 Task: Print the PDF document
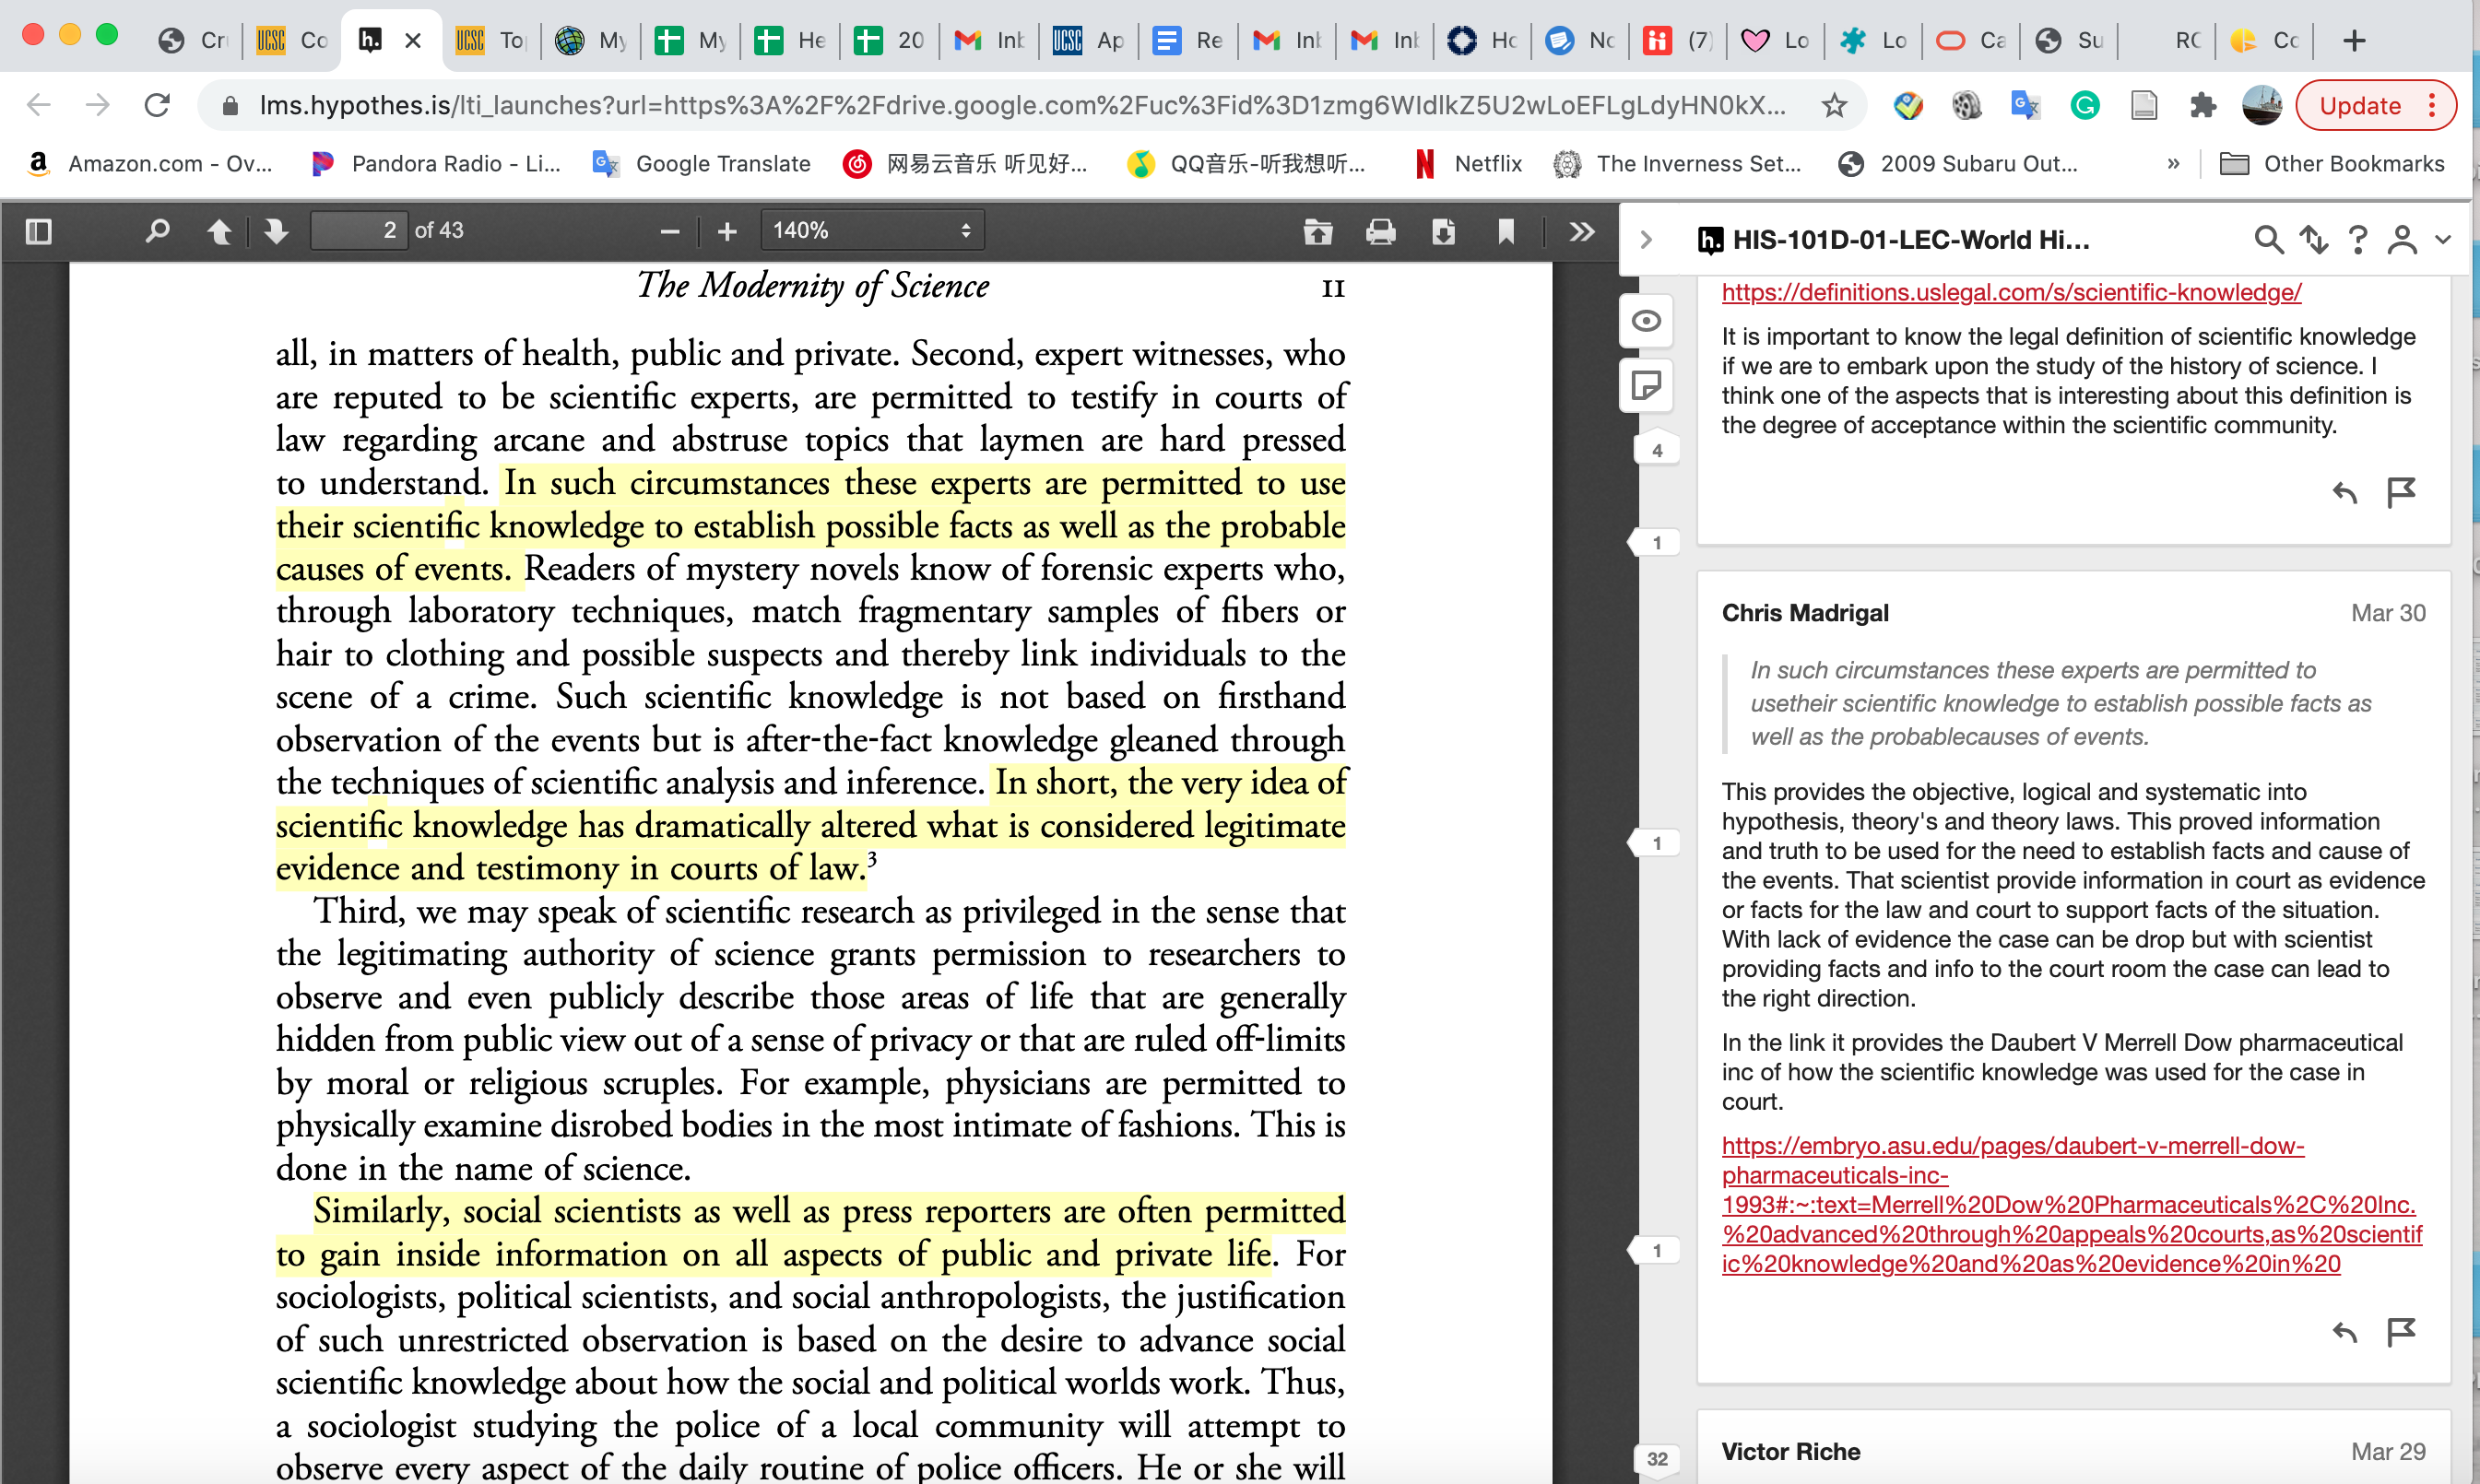[x=1381, y=231]
